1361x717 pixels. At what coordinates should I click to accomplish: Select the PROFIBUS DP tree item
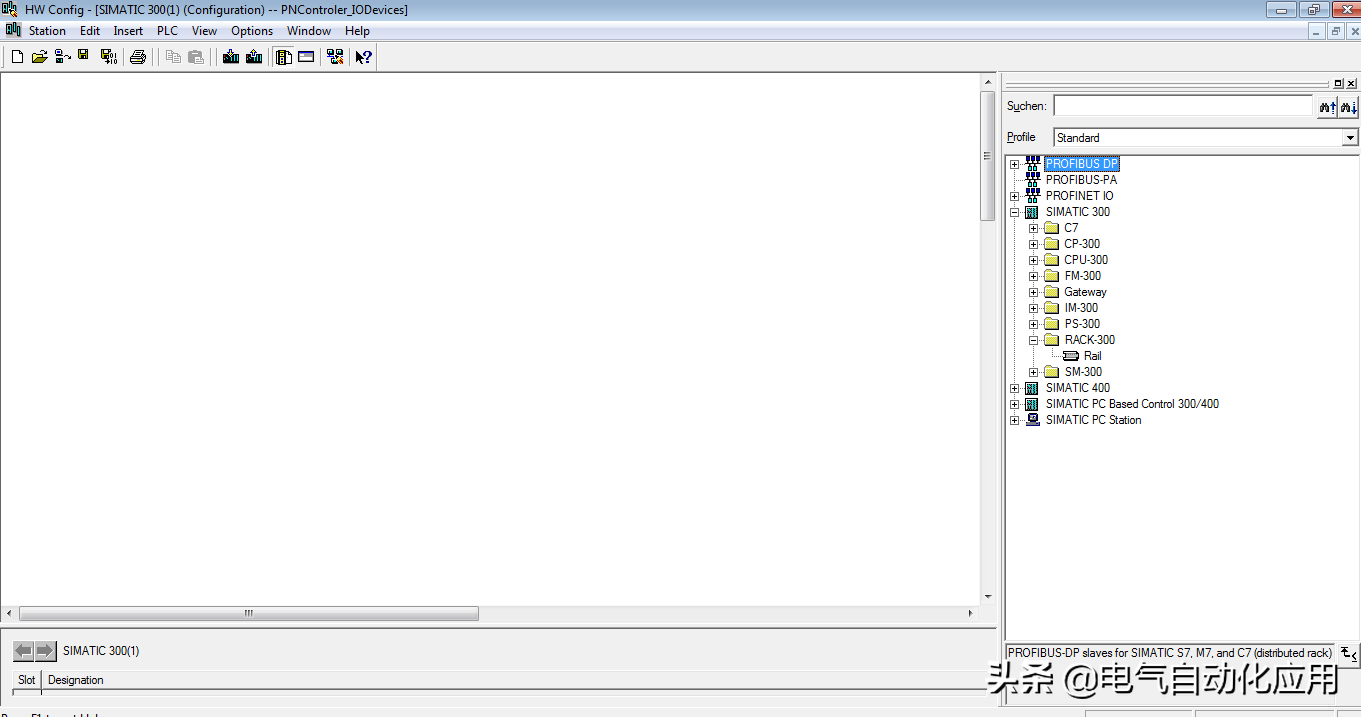1082,164
